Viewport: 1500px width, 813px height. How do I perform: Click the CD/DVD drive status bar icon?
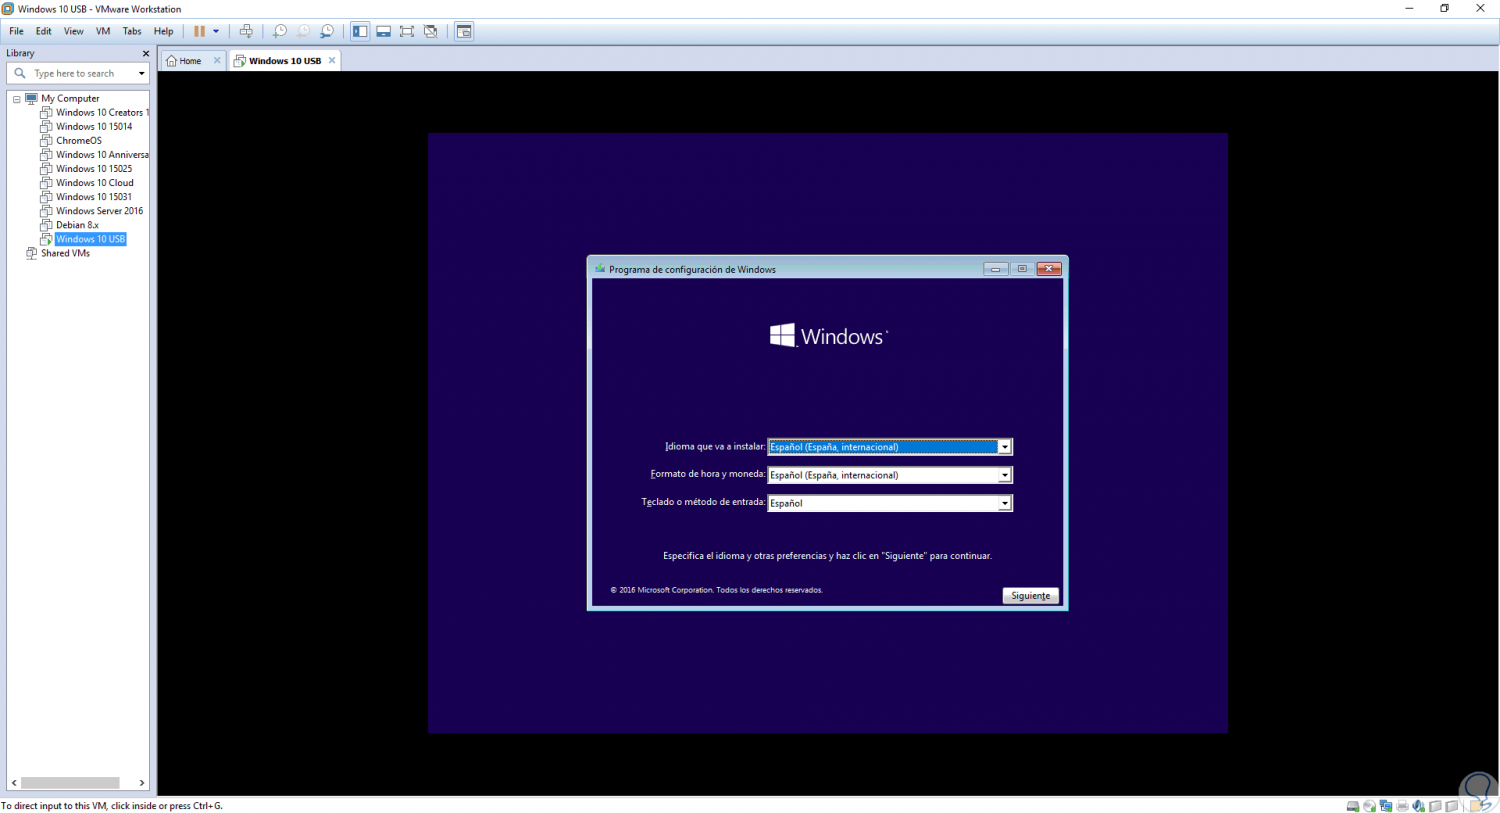[x=1369, y=805]
